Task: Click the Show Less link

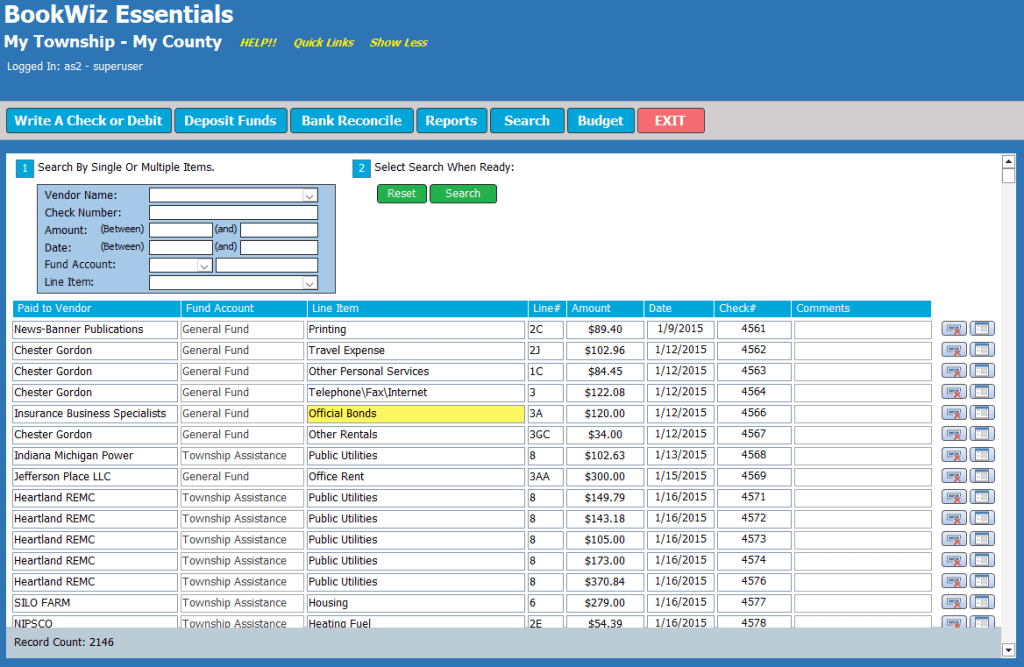Action: 398,43
